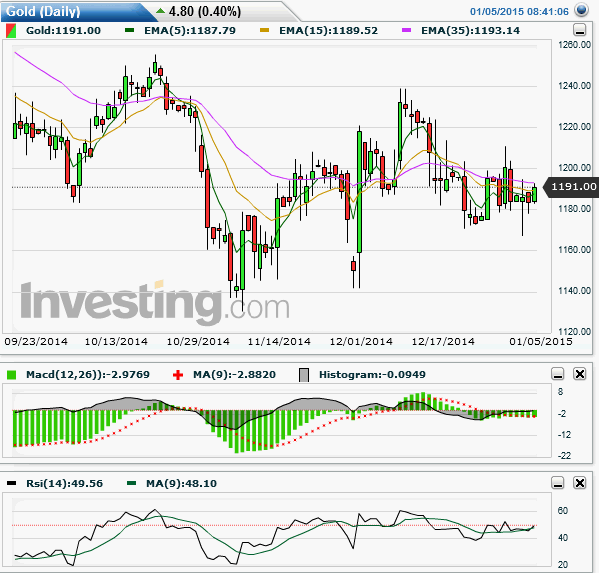The width and height of the screenshot is (599, 573).
Task: Click the Investing.com watermark logo
Action: pyautogui.click(x=155, y=302)
